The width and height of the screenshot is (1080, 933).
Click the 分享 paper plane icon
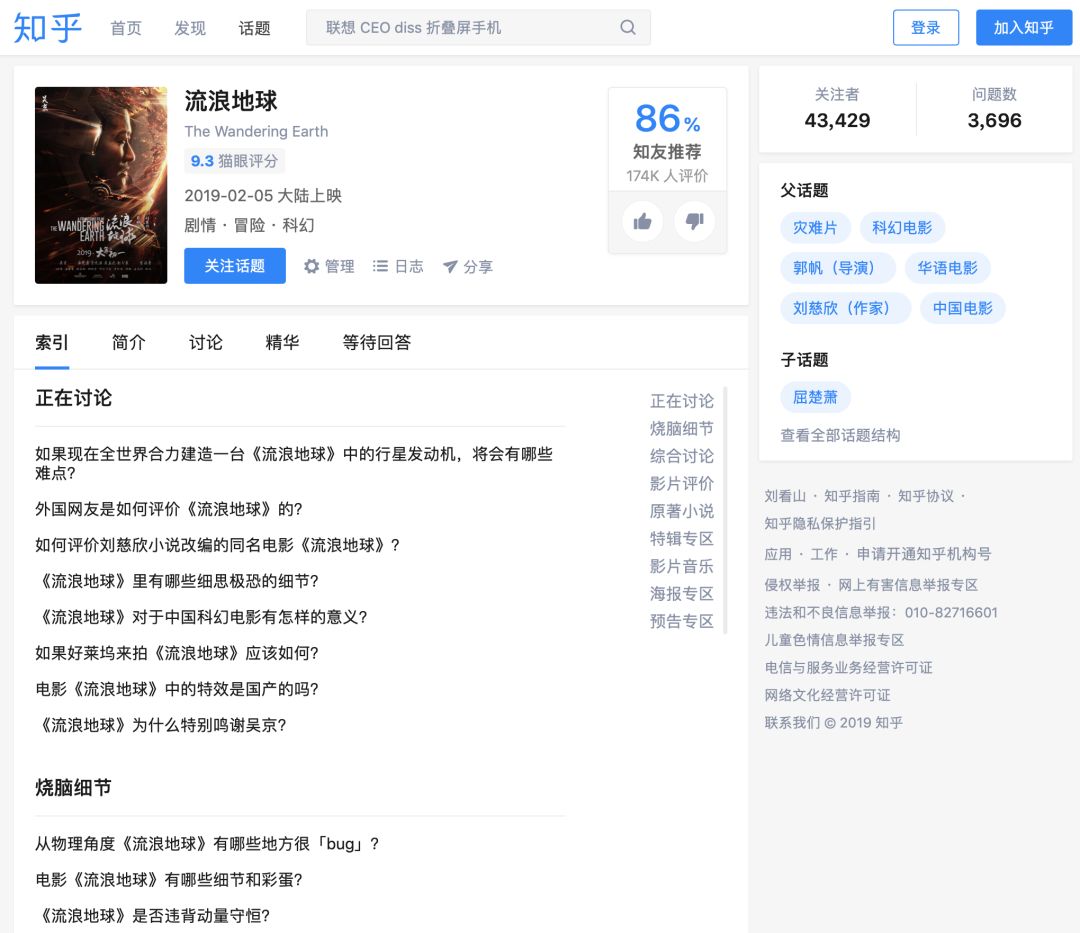tap(450, 266)
